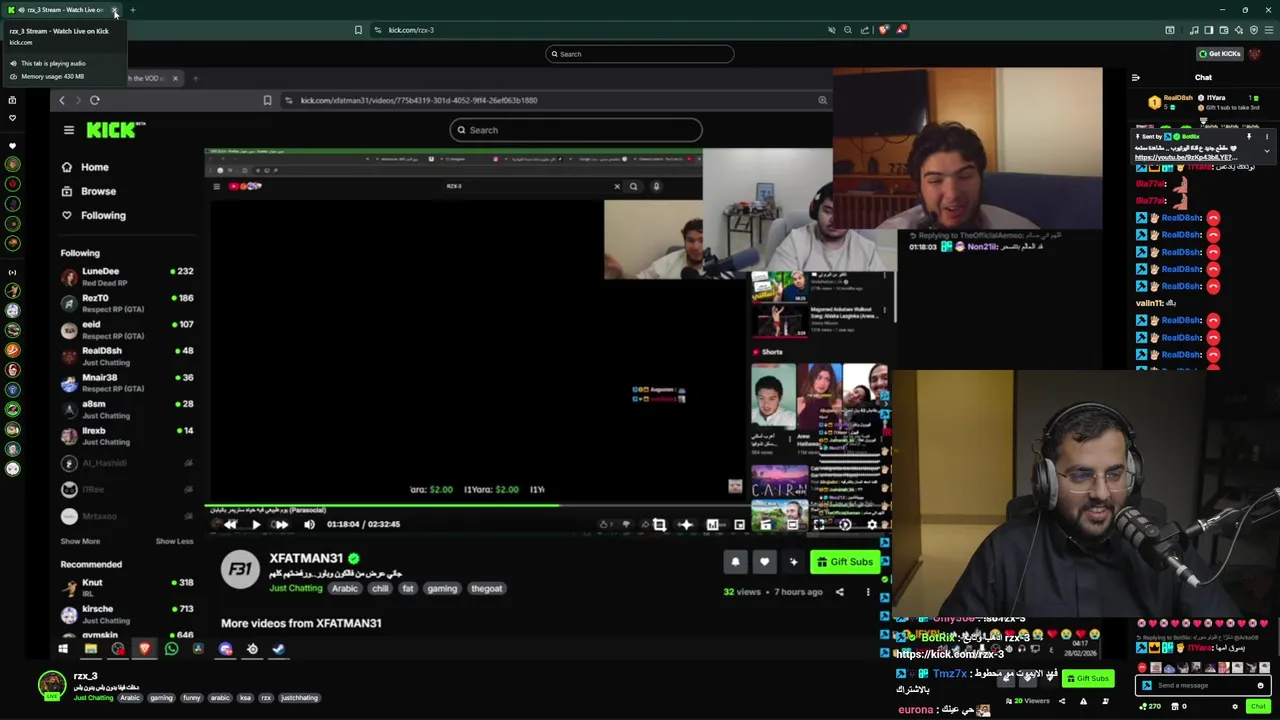Click the share icon in the outer address bar
Image resolution: width=1280 pixels, height=720 pixels.
pyautogui.click(x=865, y=30)
